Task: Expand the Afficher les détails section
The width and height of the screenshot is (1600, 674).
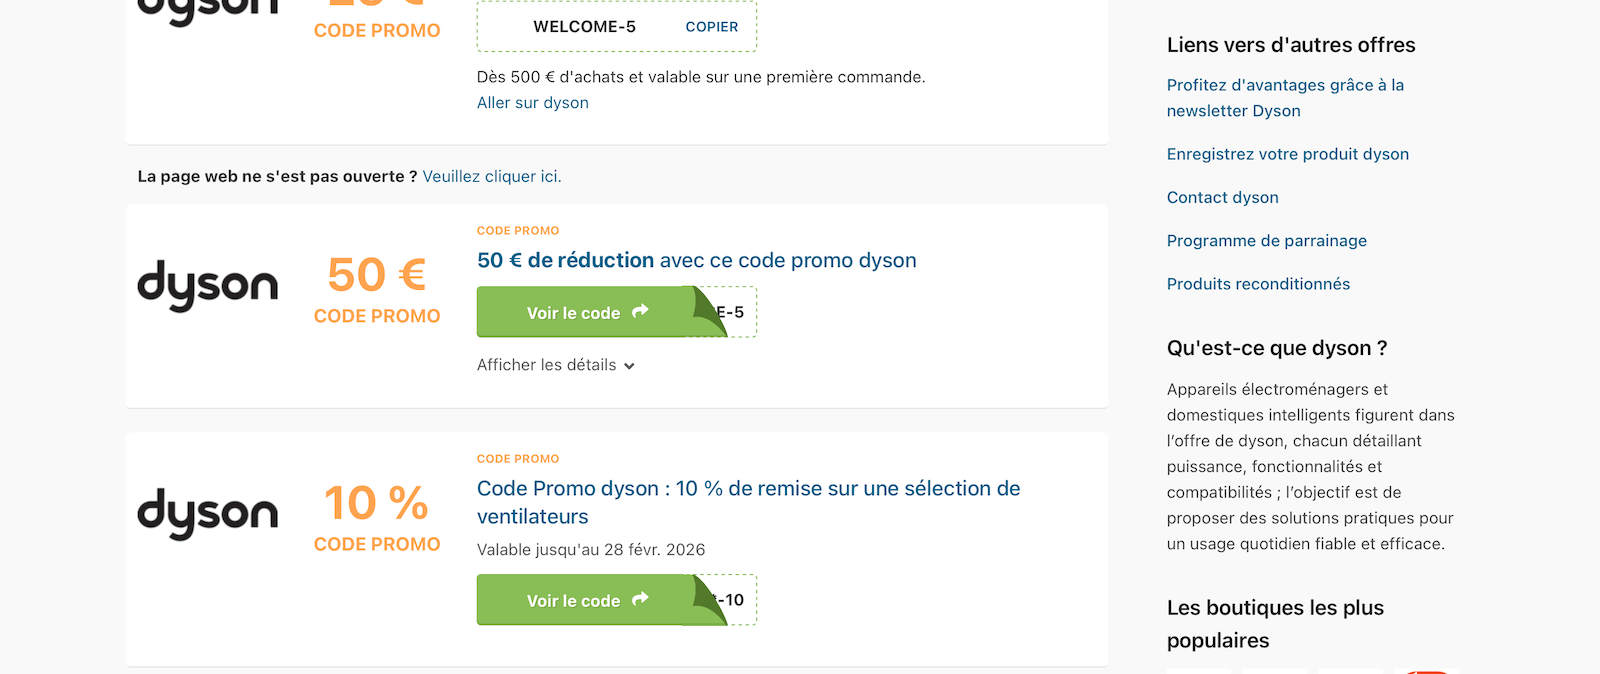Action: click(x=555, y=364)
